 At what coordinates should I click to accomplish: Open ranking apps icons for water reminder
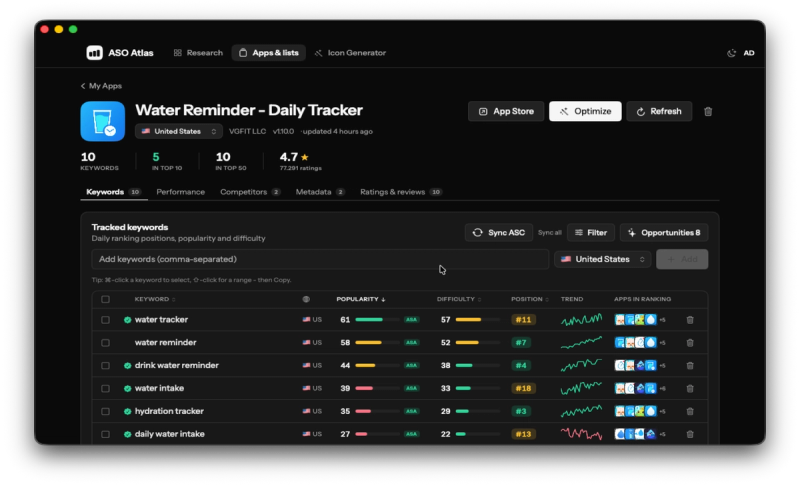pyautogui.click(x=635, y=343)
